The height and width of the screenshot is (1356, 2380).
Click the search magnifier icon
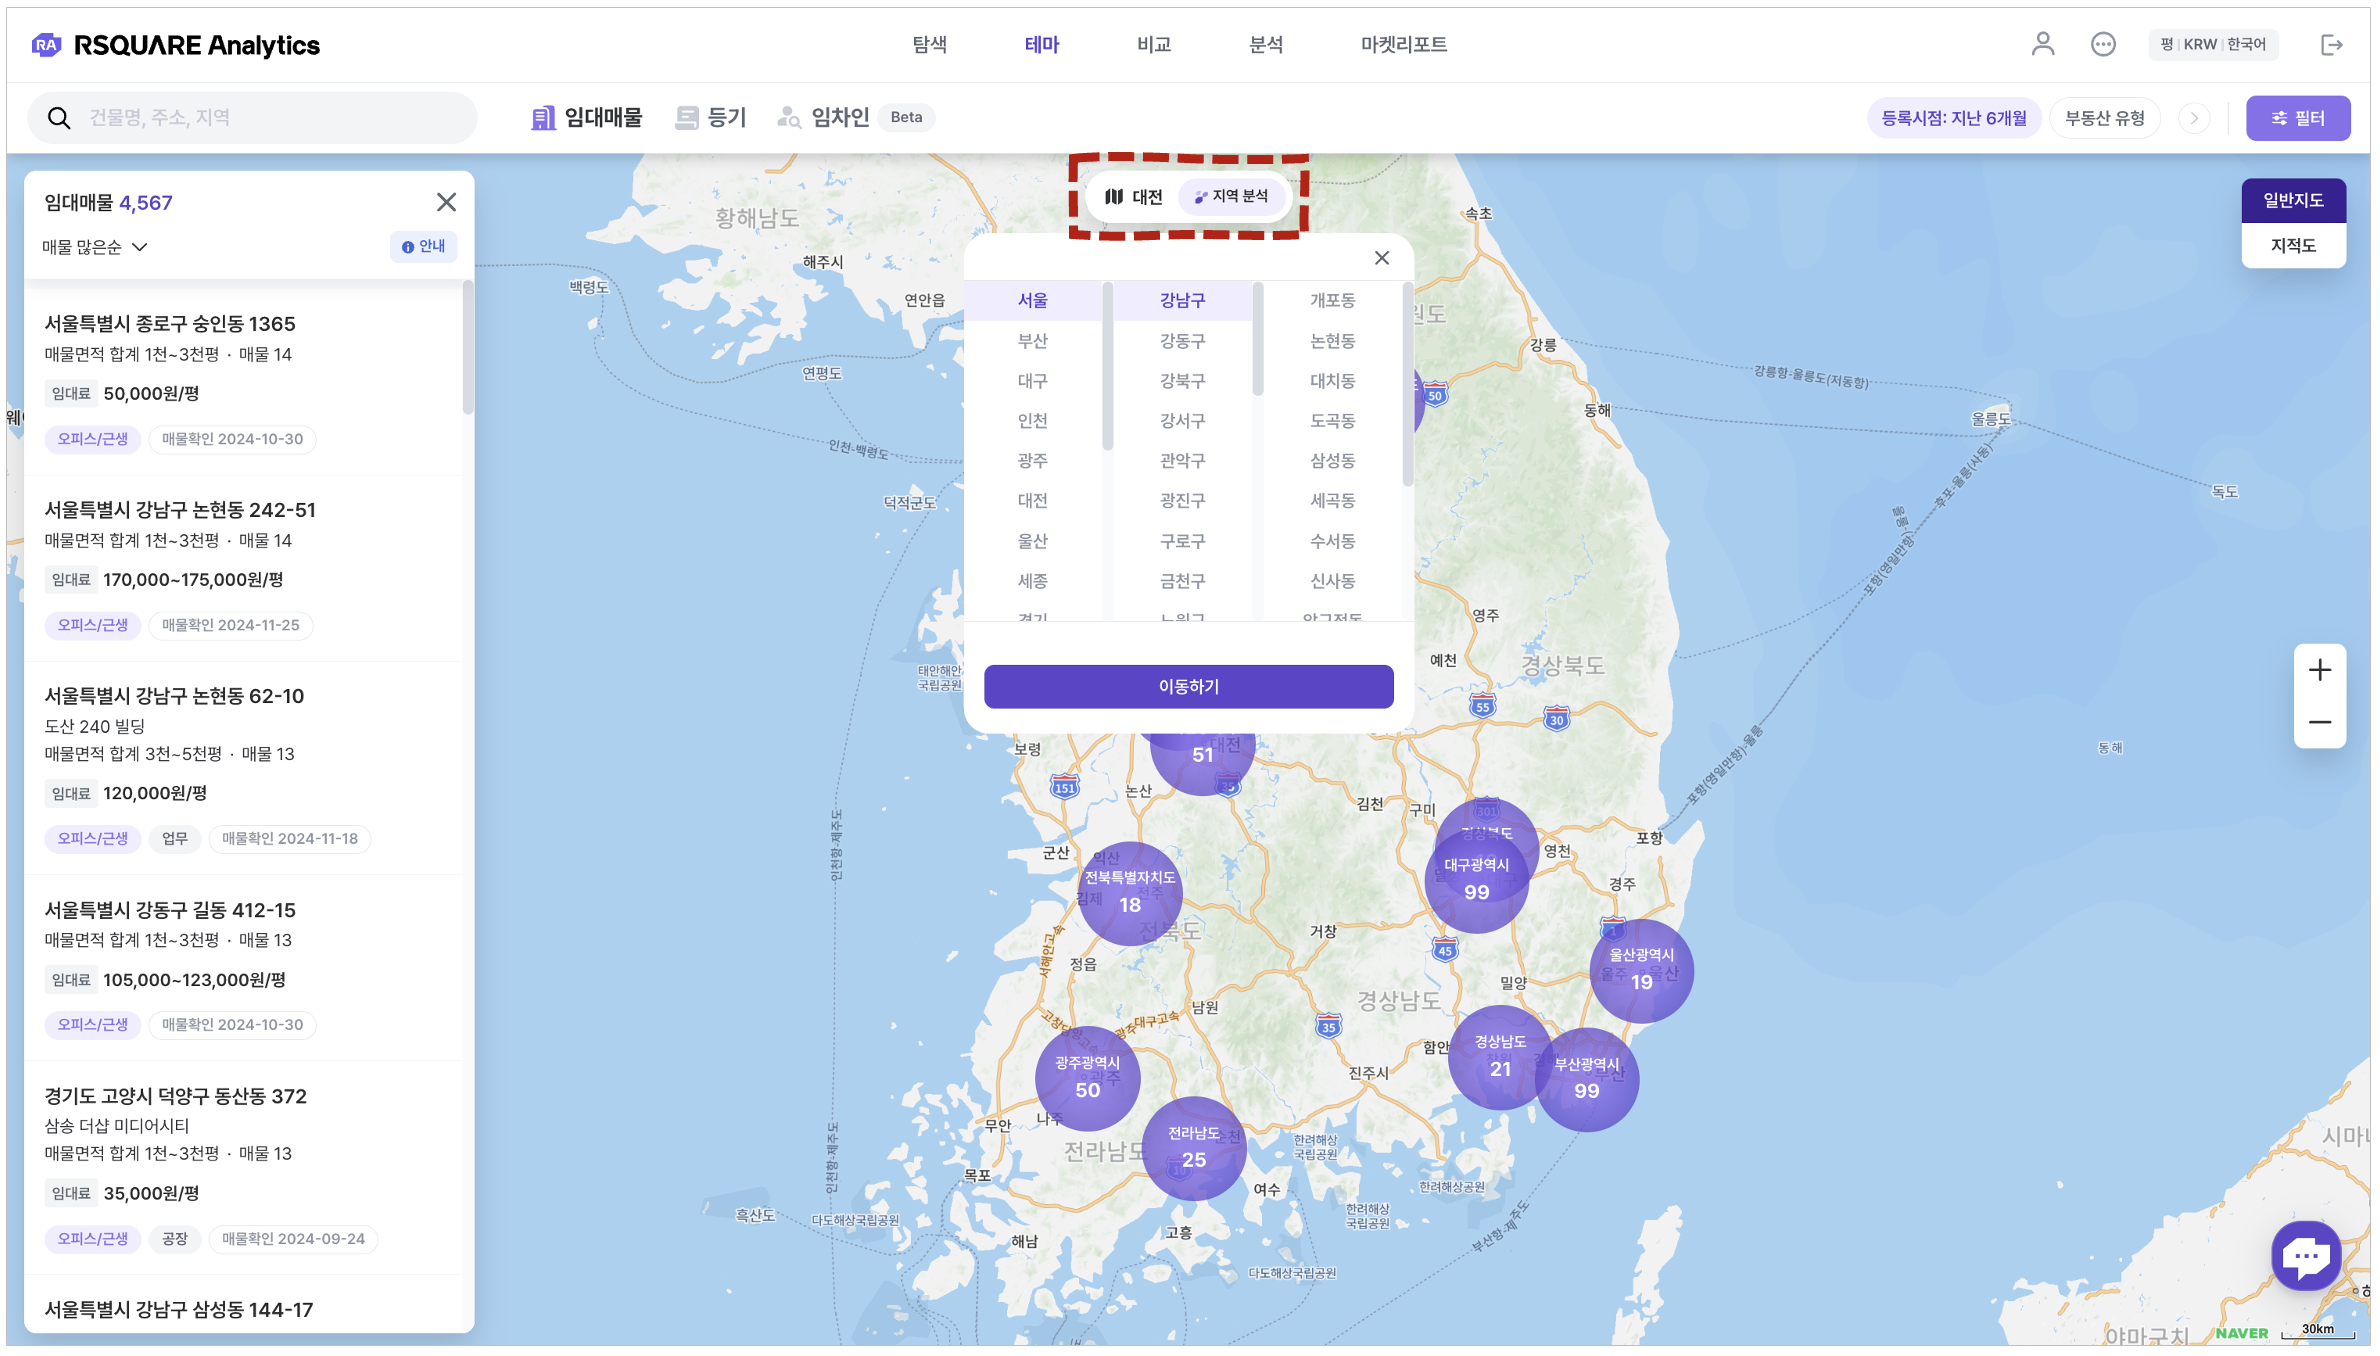click(x=59, y=118)
